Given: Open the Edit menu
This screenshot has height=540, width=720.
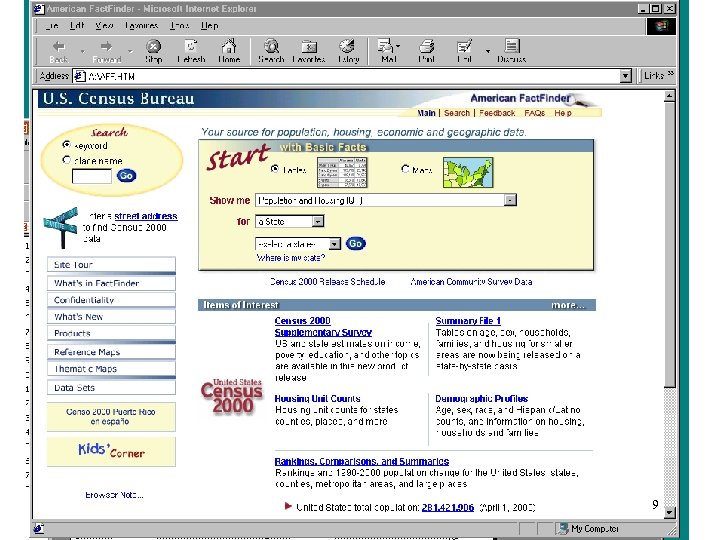Looking at the screenshot, I should 77,26.
